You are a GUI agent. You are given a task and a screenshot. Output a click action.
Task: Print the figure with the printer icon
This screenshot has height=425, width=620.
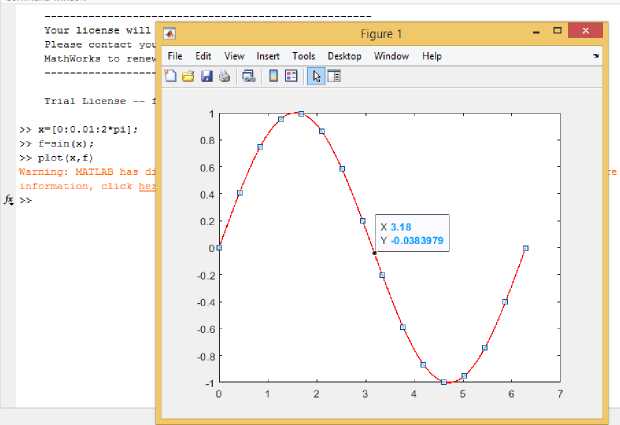[x=225, y=76]
